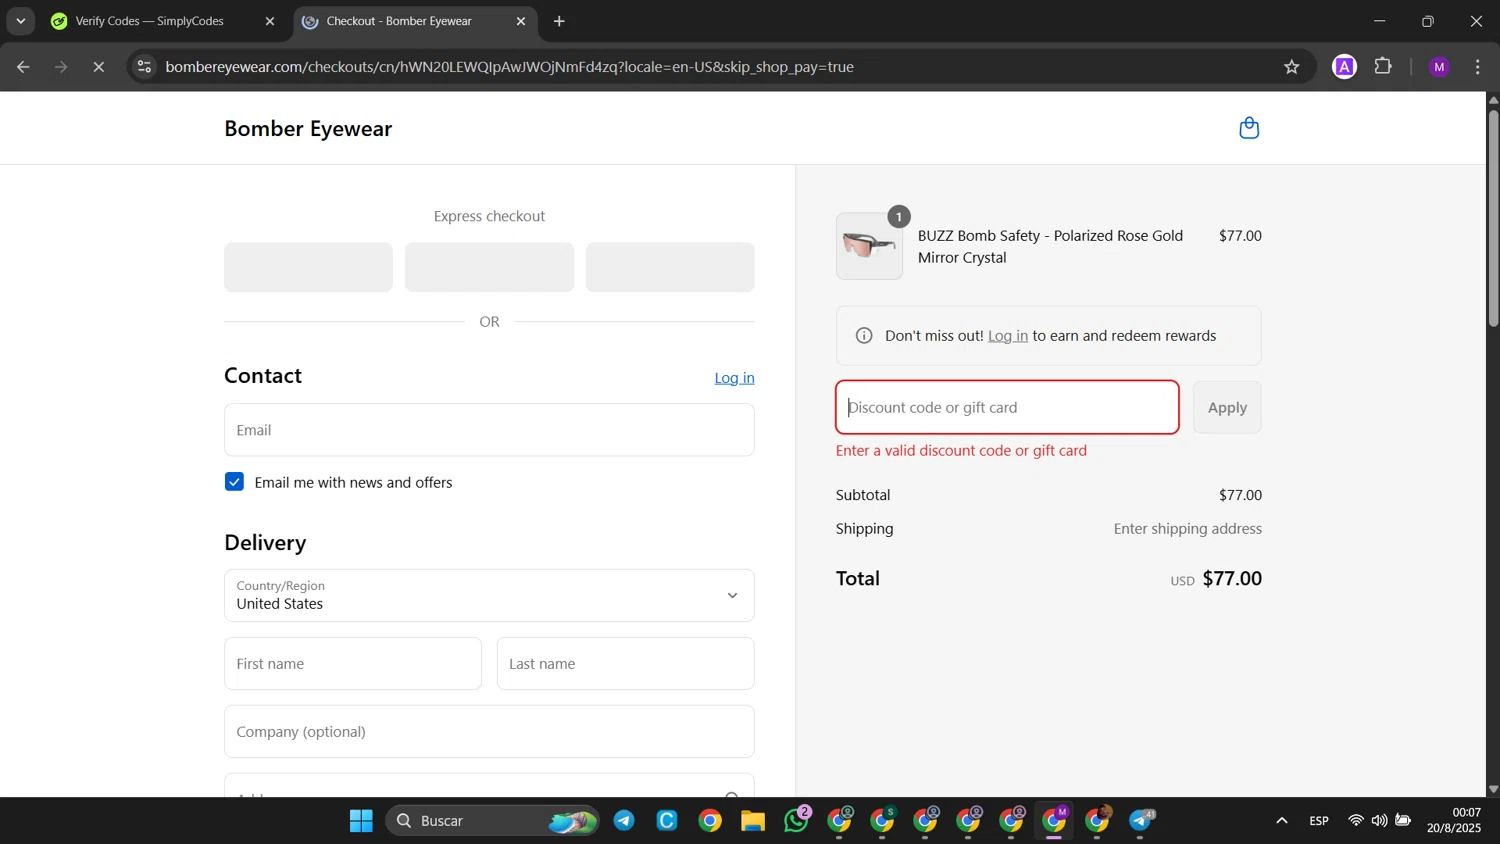Click Enter shipping address text
The width and height of the screenshot is (1500, 844).
click(x=1187, y=529)
